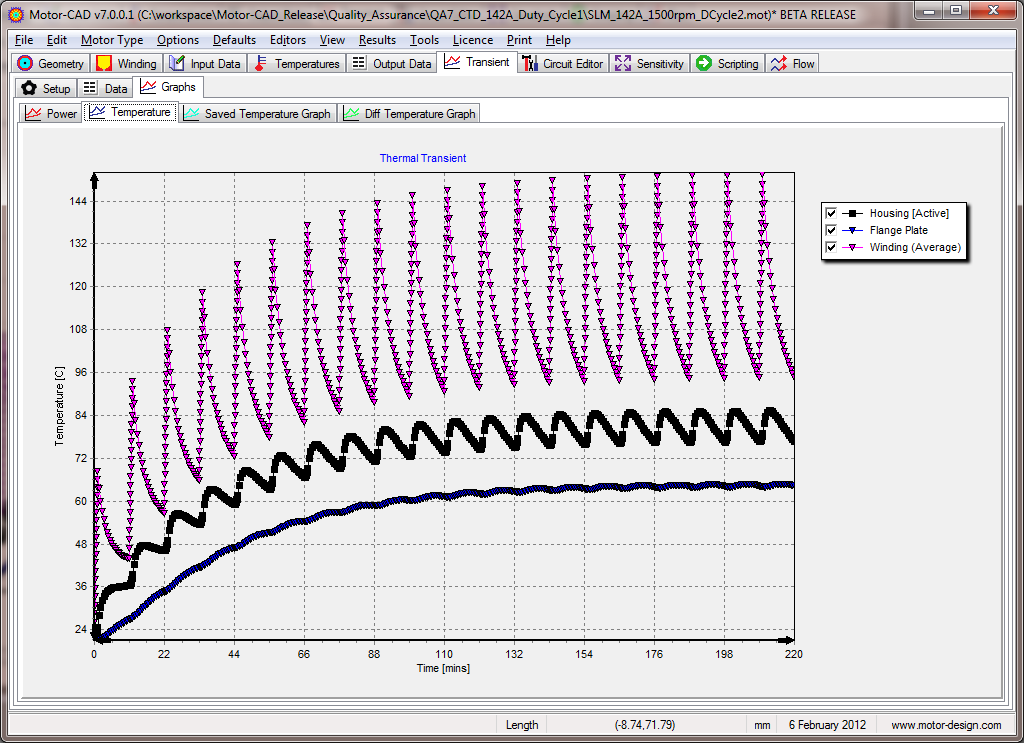Open the Edit menu
Screen dimensions: 1024x743
click(x=57, y=40)
